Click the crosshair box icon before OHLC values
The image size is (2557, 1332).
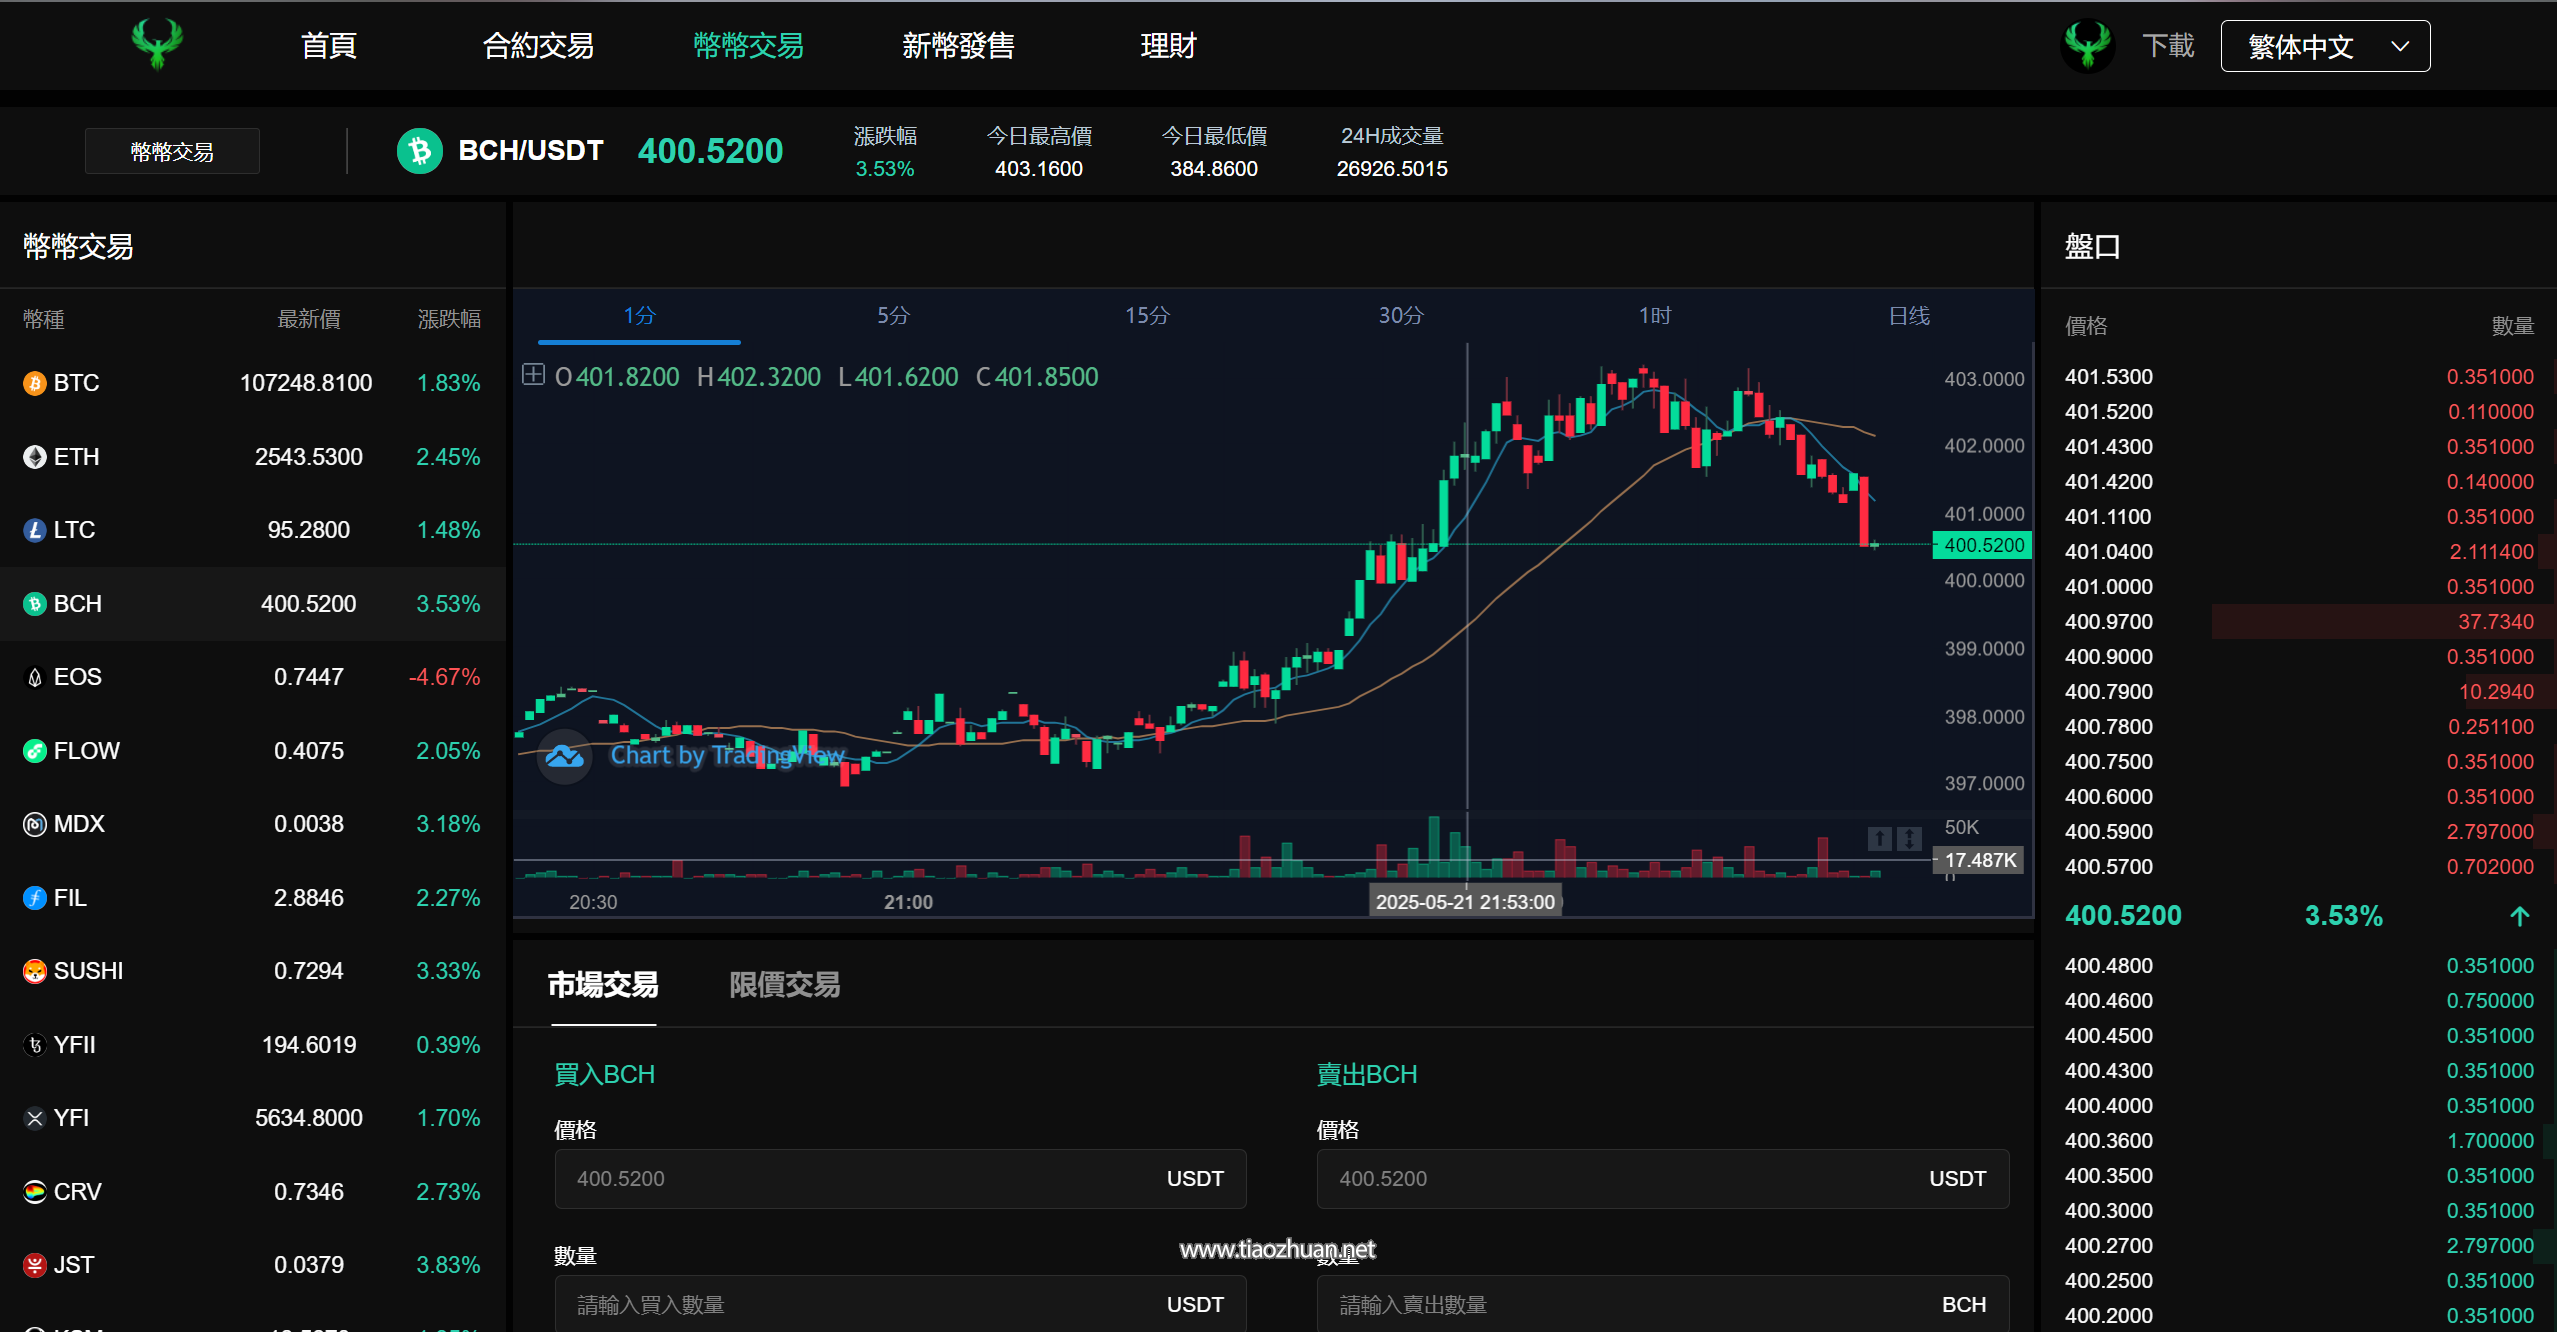click(x=533, y=375)
